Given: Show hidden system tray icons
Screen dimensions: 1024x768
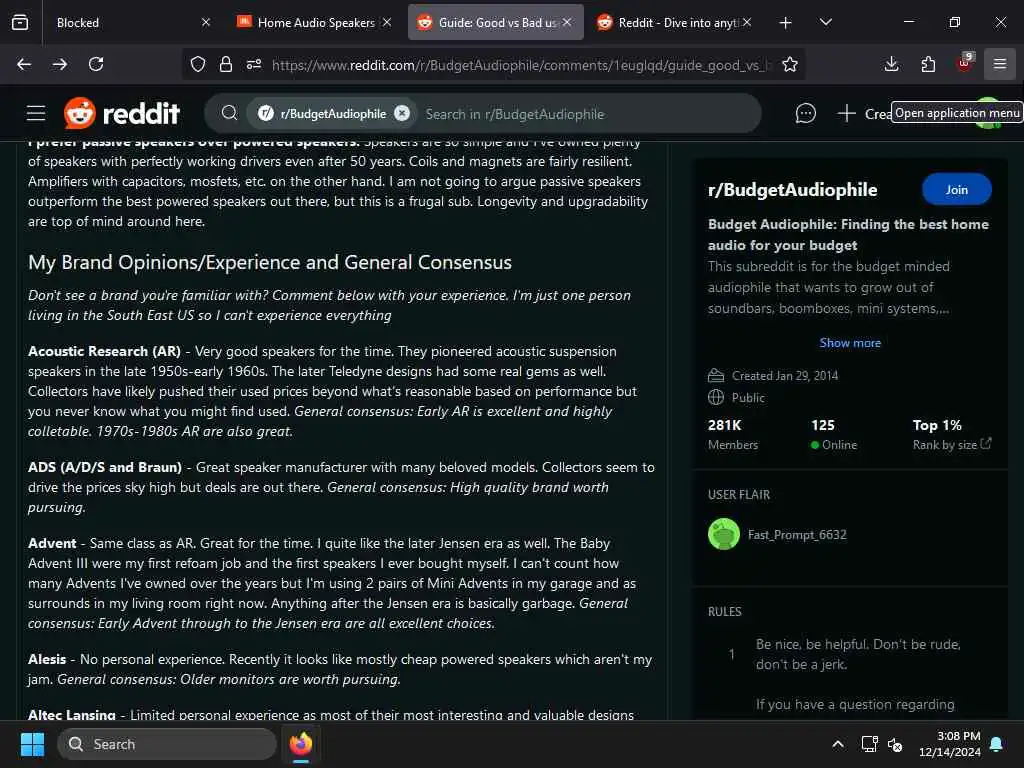Looking at the screenshot, I should pos(838,744).
